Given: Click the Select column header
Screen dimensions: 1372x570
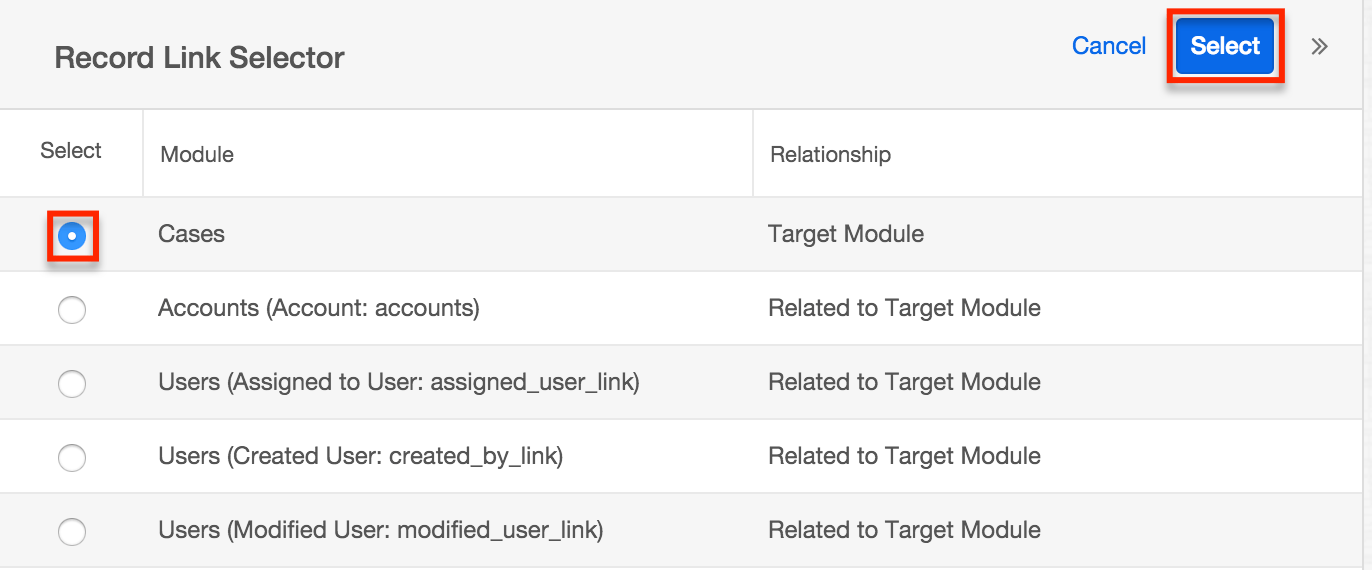Looking at the screenshot, I should tap(71, 151).
